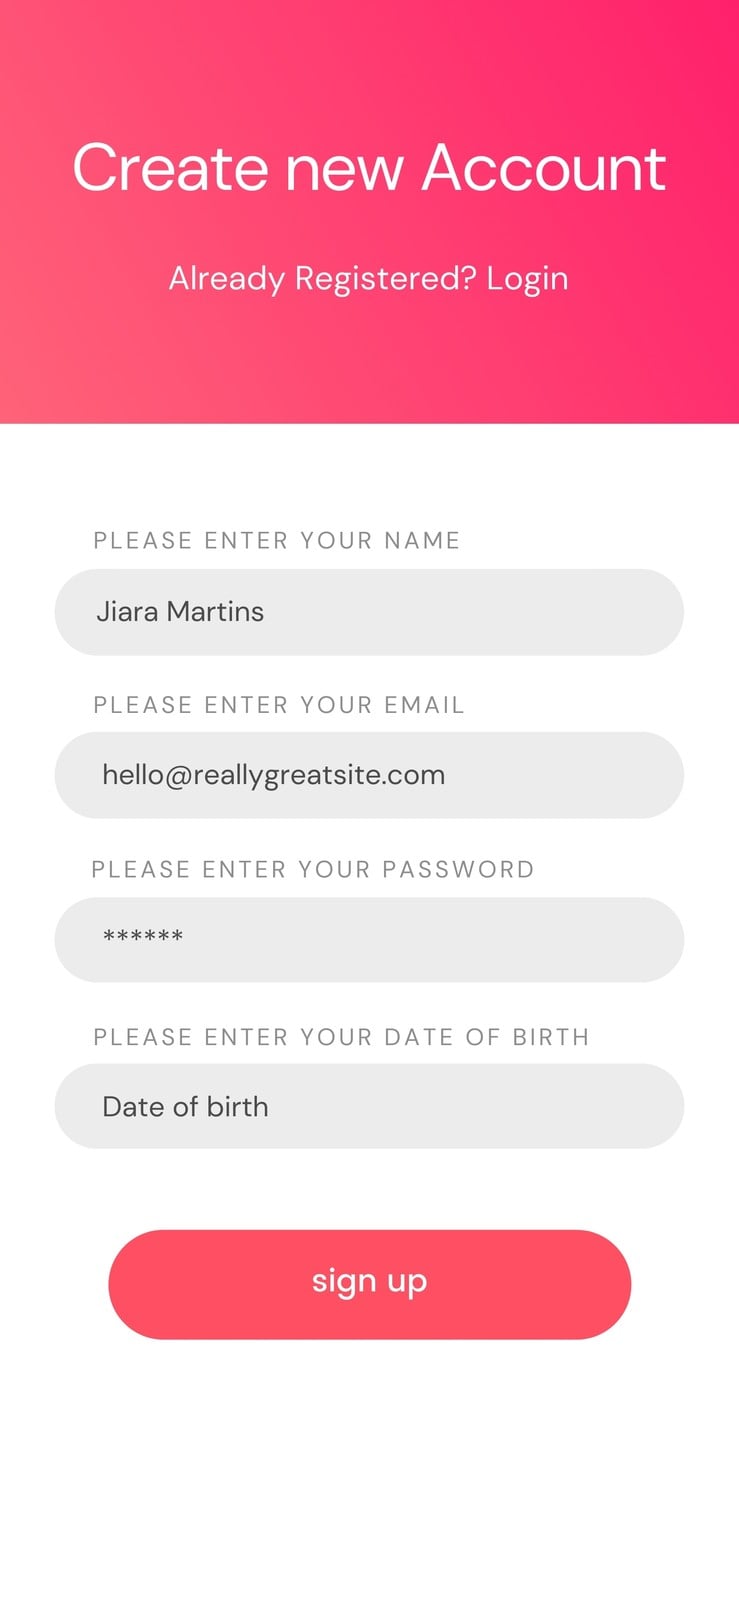739x1600 pixels.
Task: Place cursor on hello@reallygreatsite.com text
Action: pyautogui.click(x=273, y=775)
